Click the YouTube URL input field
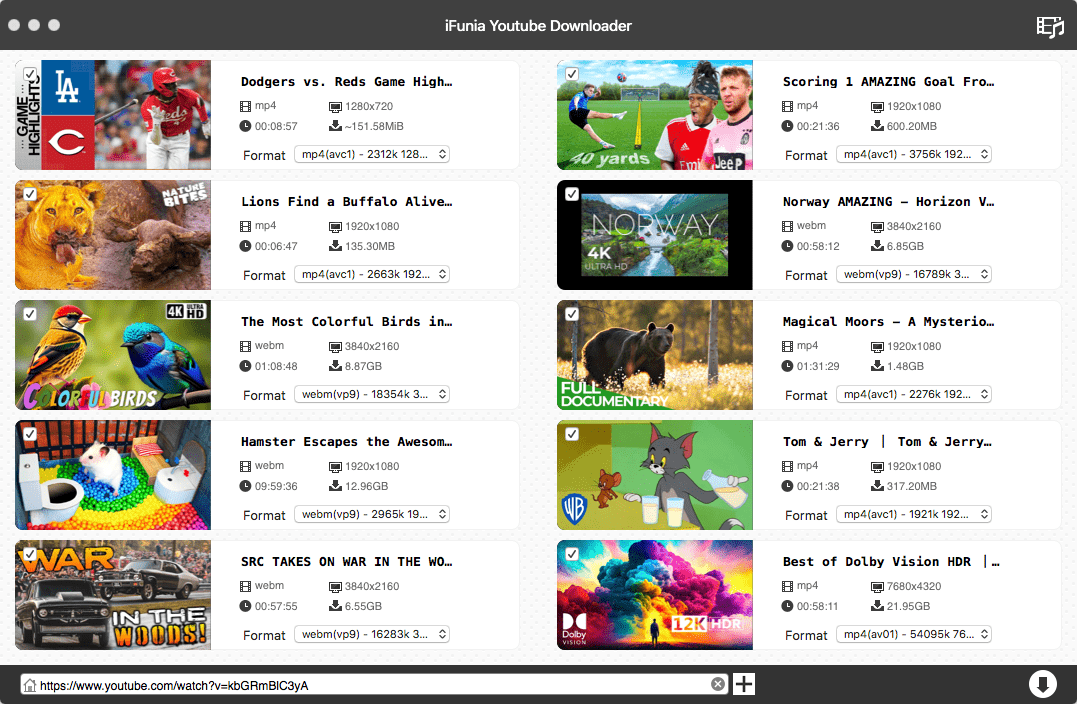The width and height of the screenshot is (1077, 704). [370, 685]
